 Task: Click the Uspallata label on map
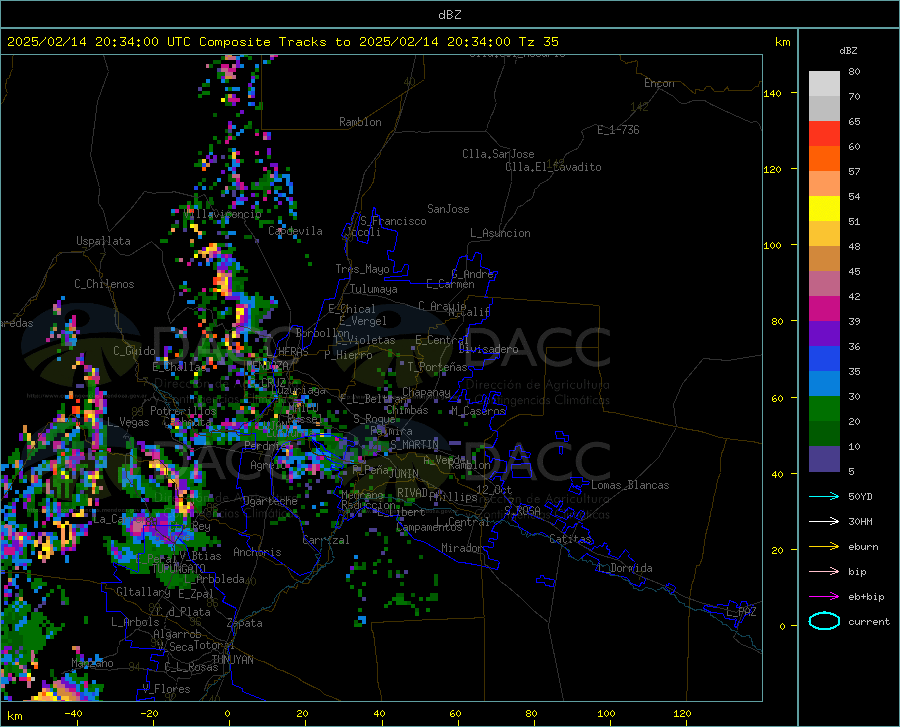(103, 241)
